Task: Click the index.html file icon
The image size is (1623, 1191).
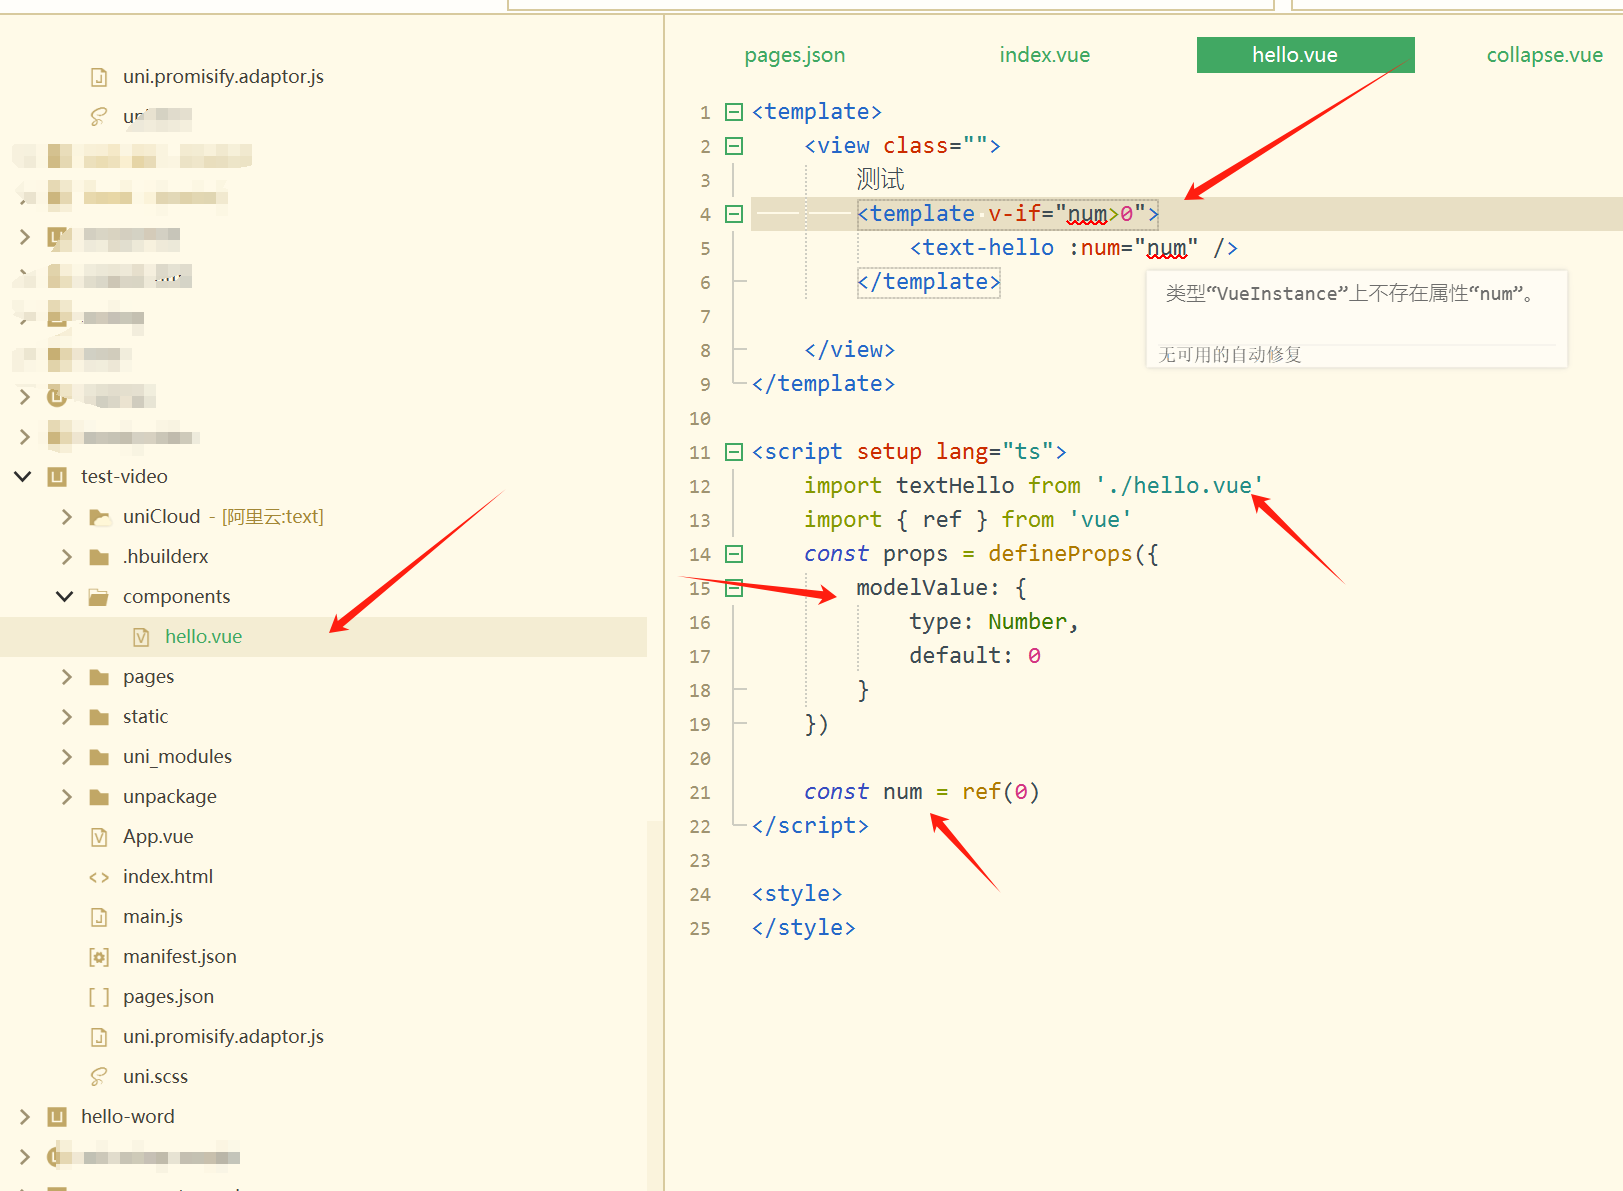Action: (99, 877)
